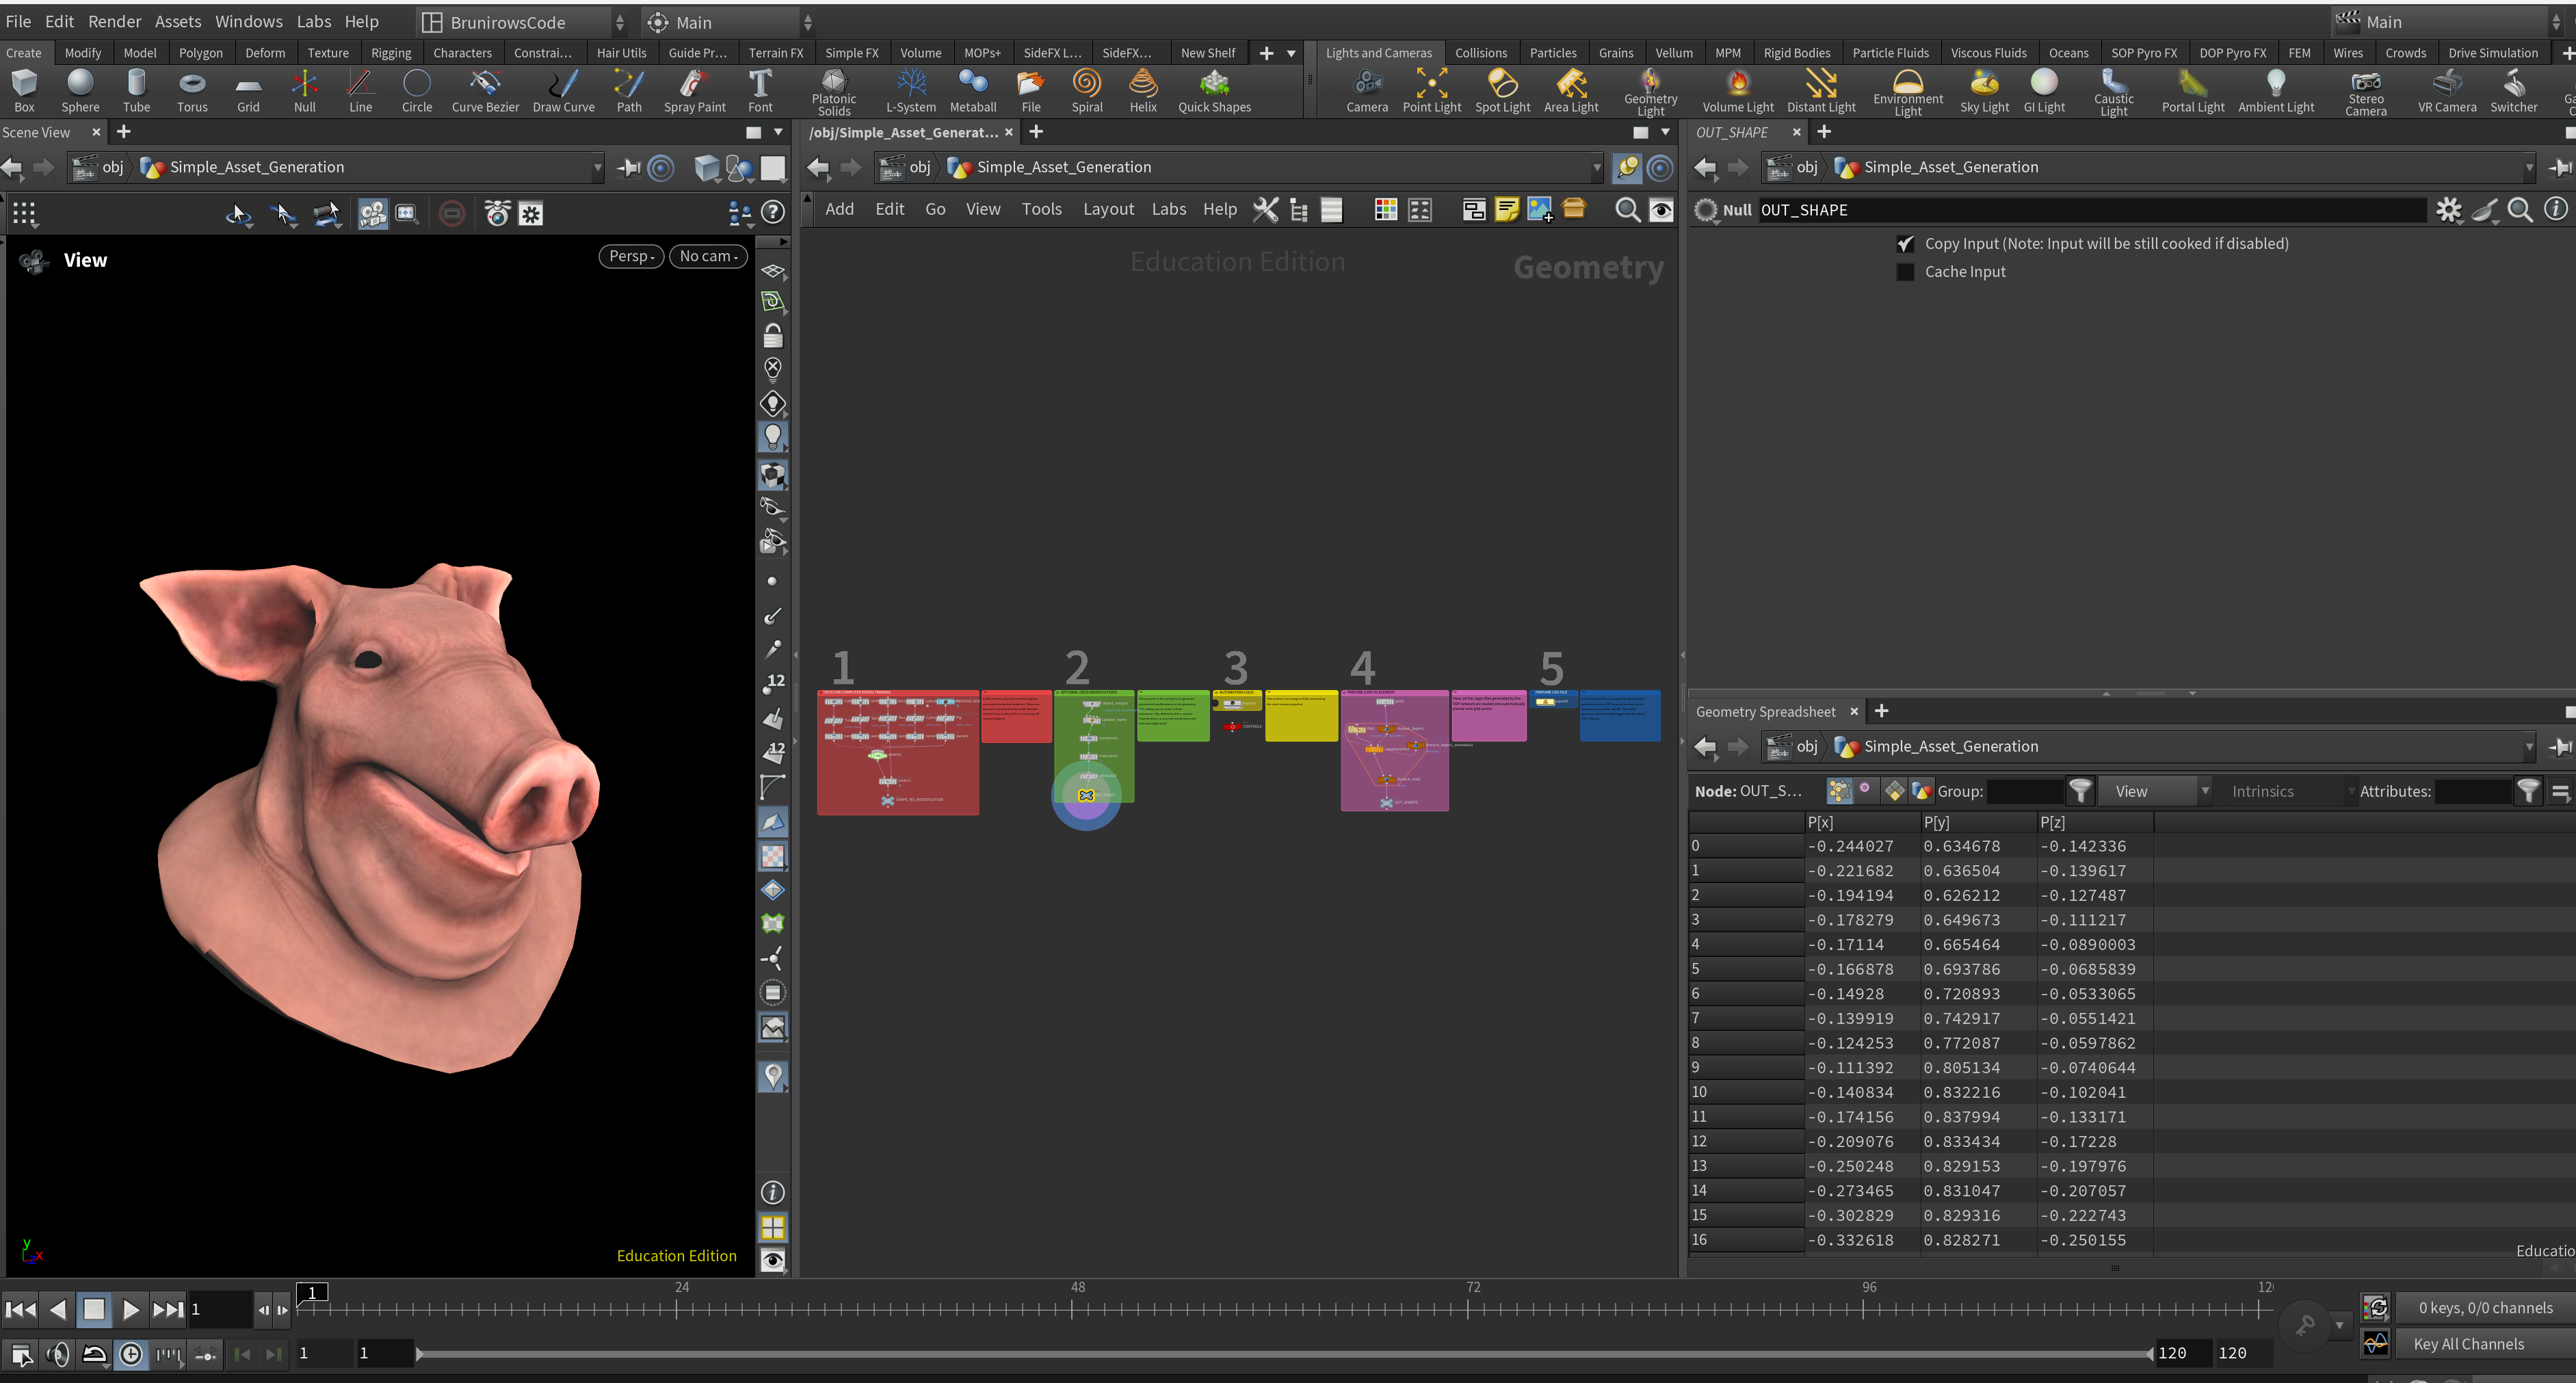This screenshot has height=1383, width=2576.
Task: Toggle the viewport lock icon
Action: coord(772,335)
